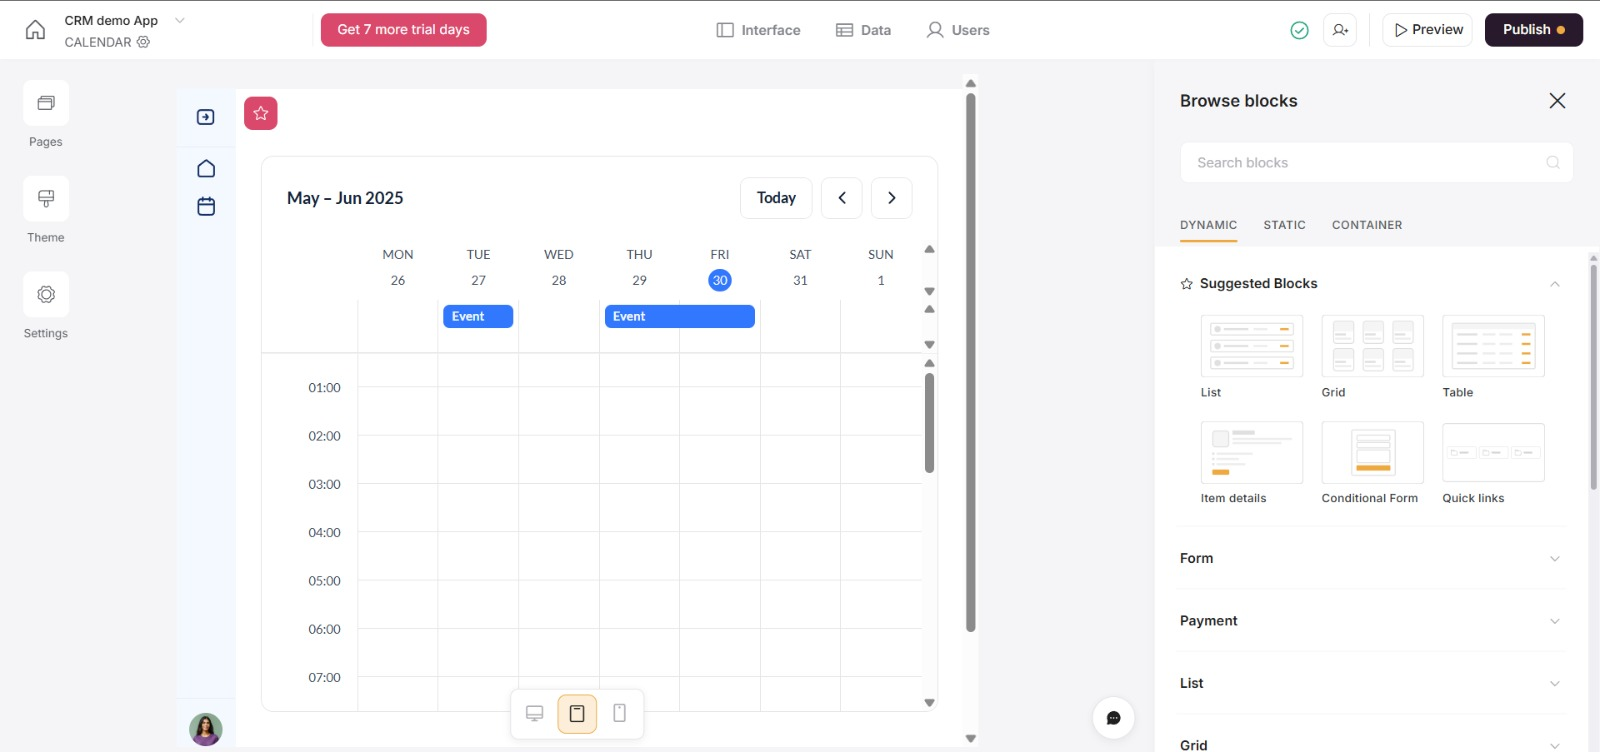Add the List block thumbnail
The image size is (1600, 752).
(x=1252, y=346)
